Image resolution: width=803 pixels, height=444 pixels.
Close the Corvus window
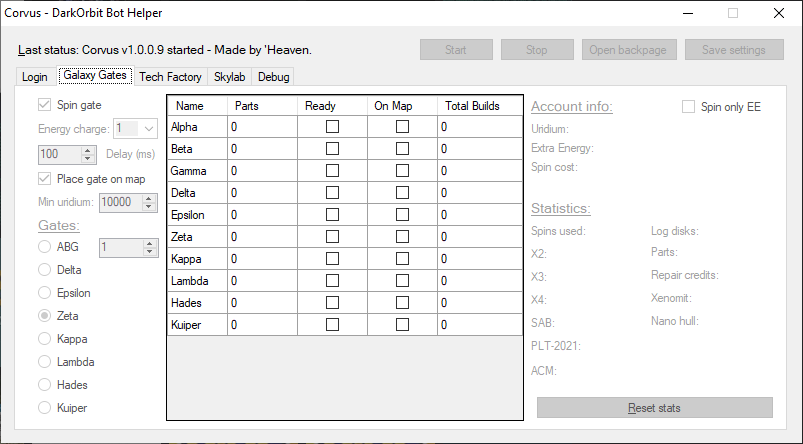point(779,13)
